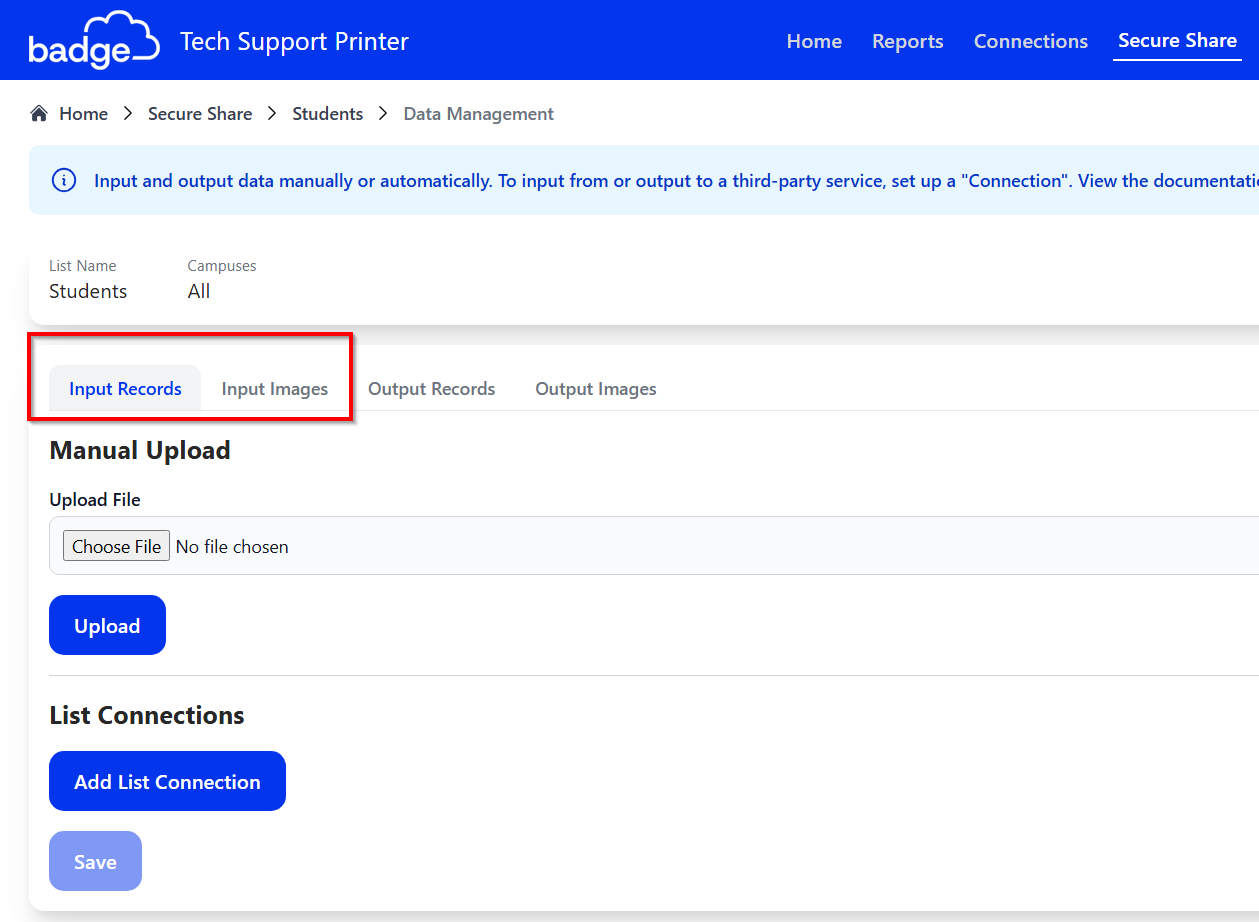Click the blue Upload button
The height and width of the screenshot is (922, 1259).
[x=107, y=625]
